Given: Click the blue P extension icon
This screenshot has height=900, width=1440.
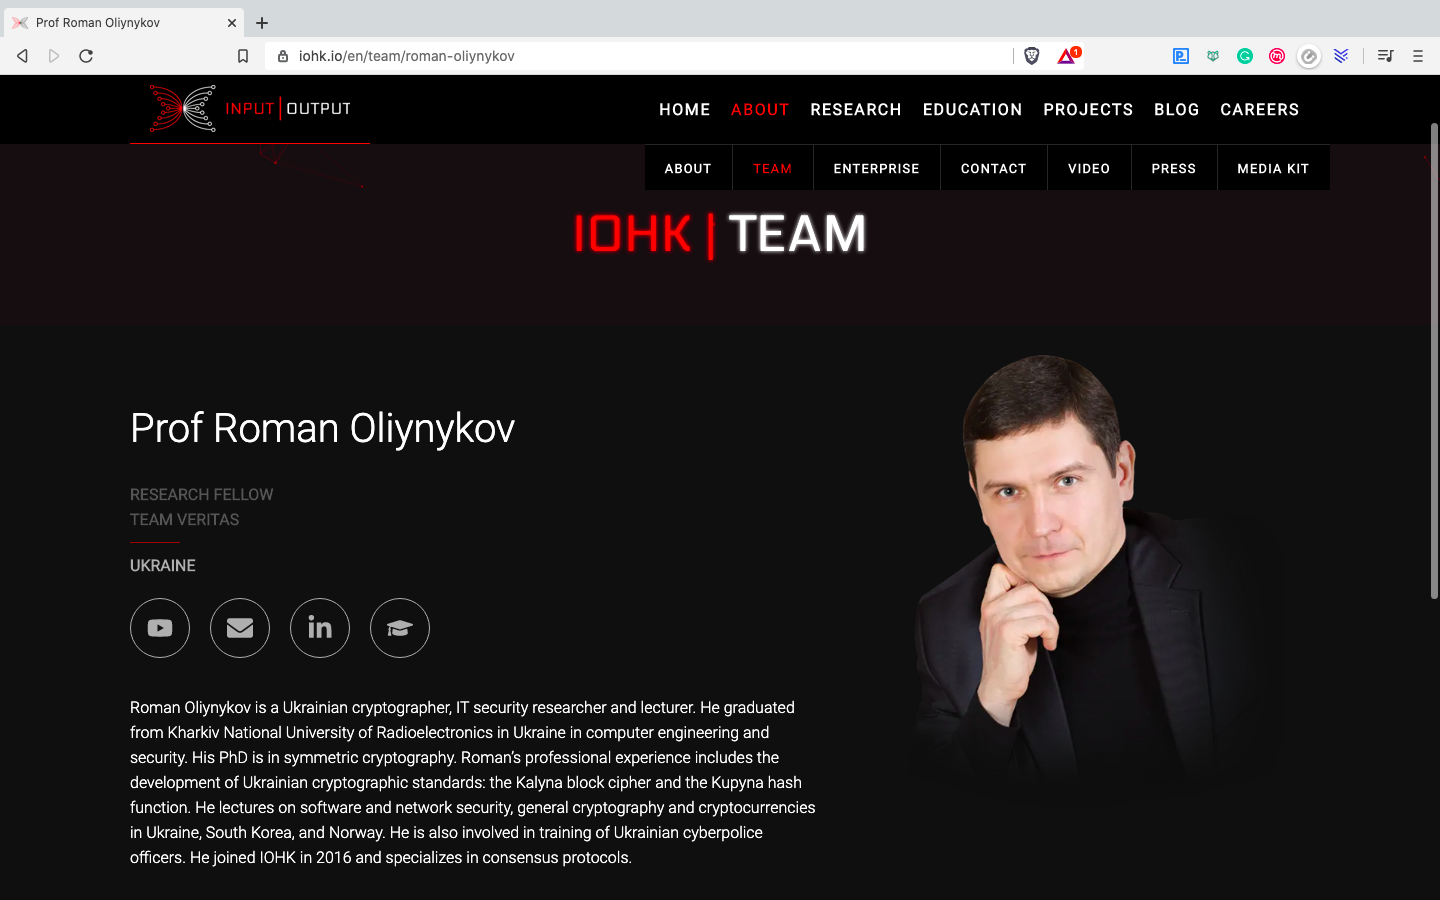Looking at the screenshot, I should (x=1181, y=56).
